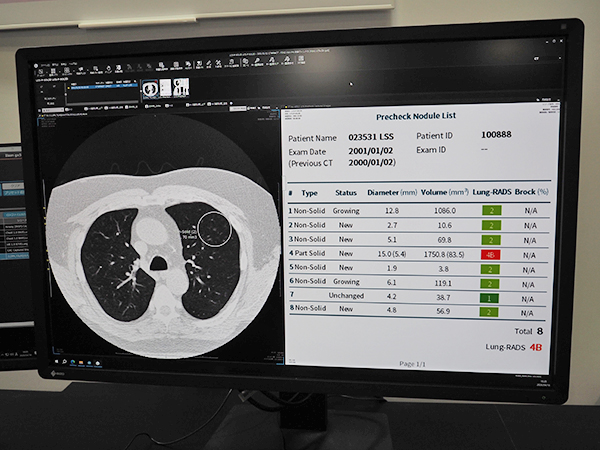The height and width of the screenshot is (450, 600).
Task: Click previous CT date 2000/01/02
Action: (x=370, y=163)
